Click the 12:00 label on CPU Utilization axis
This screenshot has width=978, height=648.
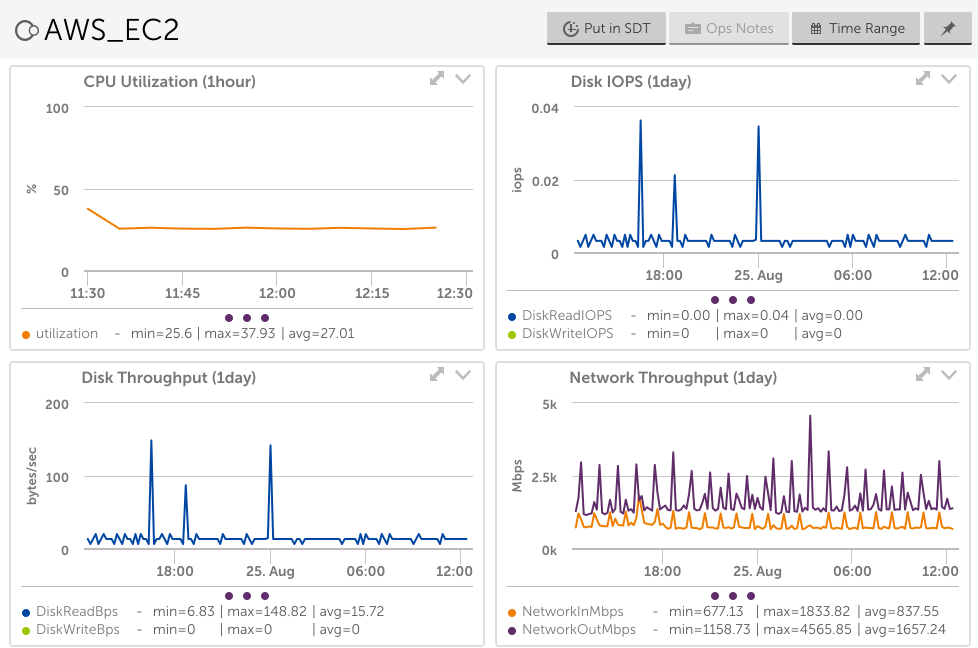(277, 293)
